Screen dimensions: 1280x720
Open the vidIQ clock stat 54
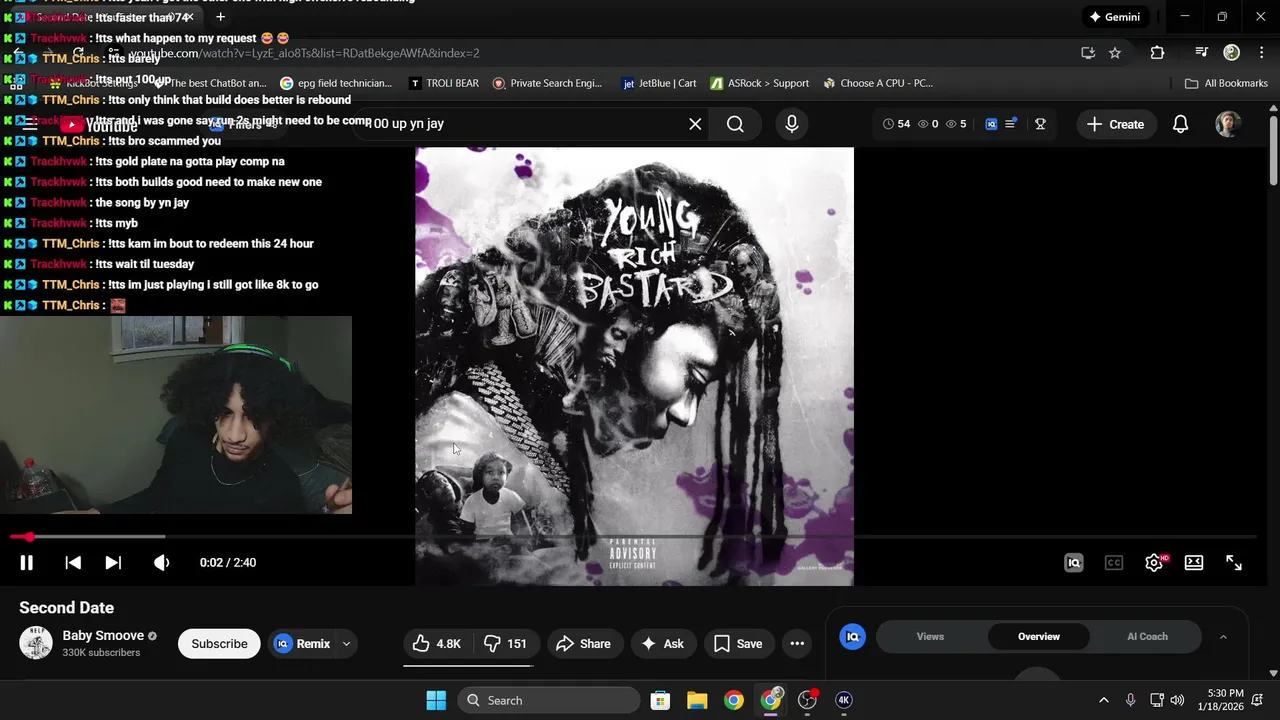(x=896, y=124)
